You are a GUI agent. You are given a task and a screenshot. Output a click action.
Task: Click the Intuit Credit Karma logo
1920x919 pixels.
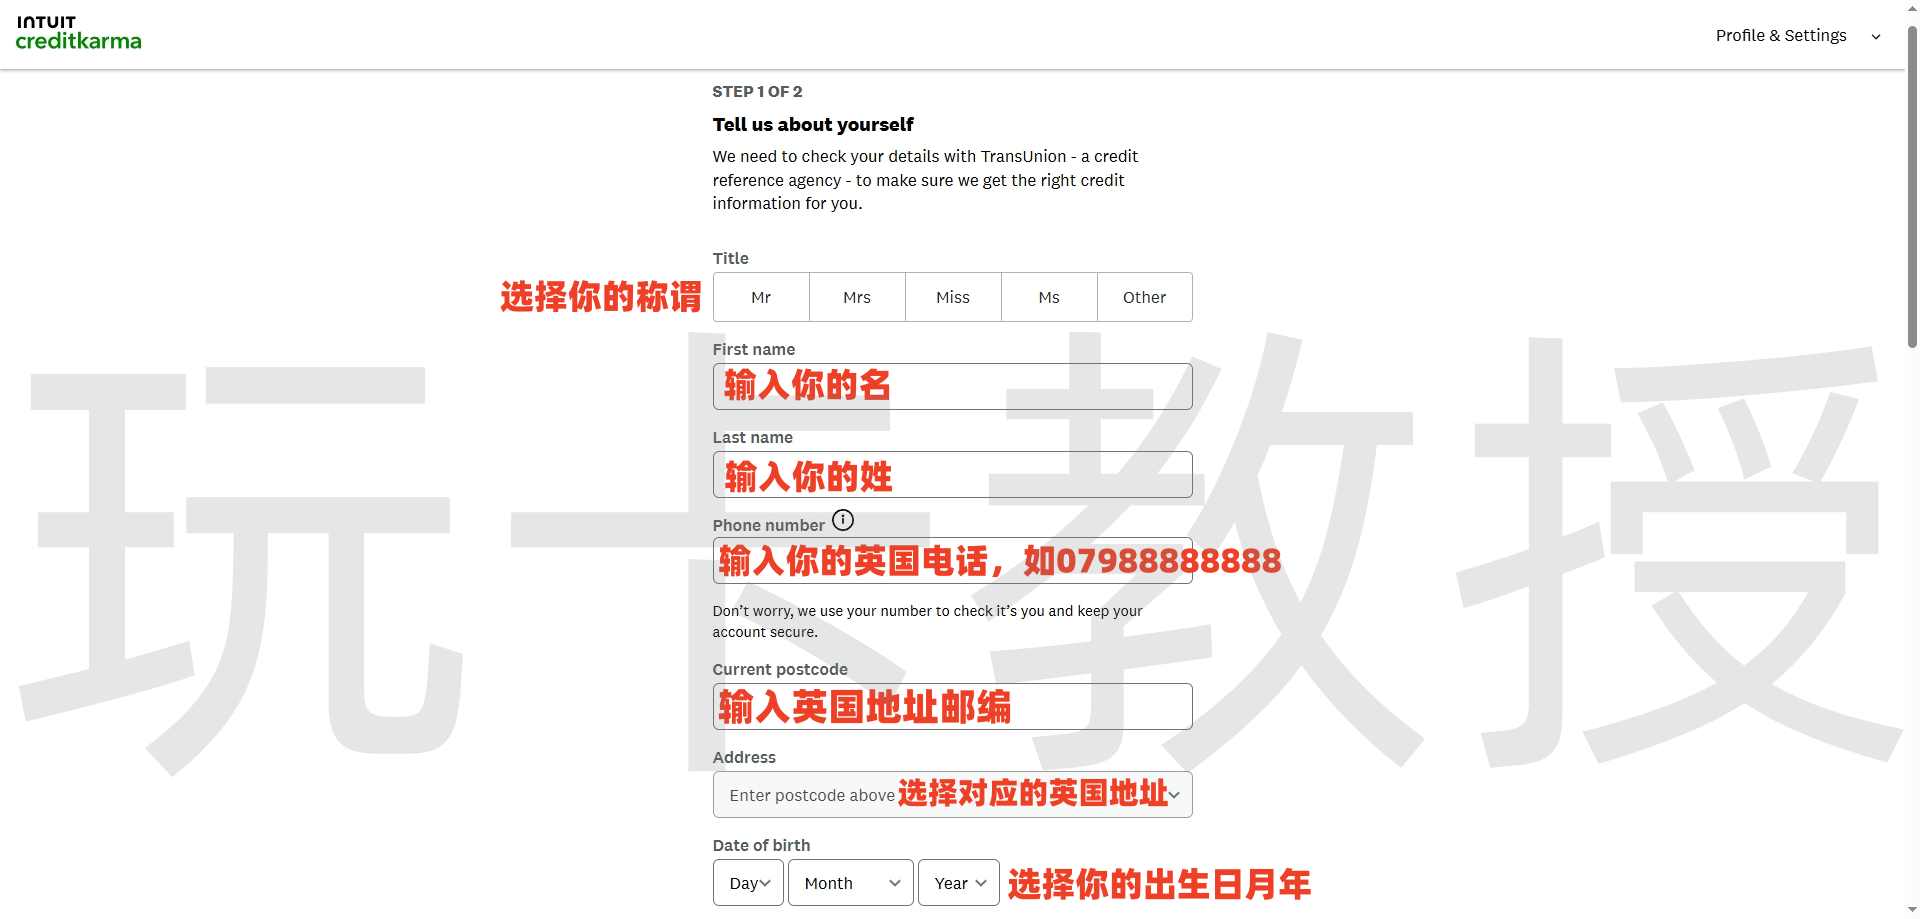click(78, 34)
